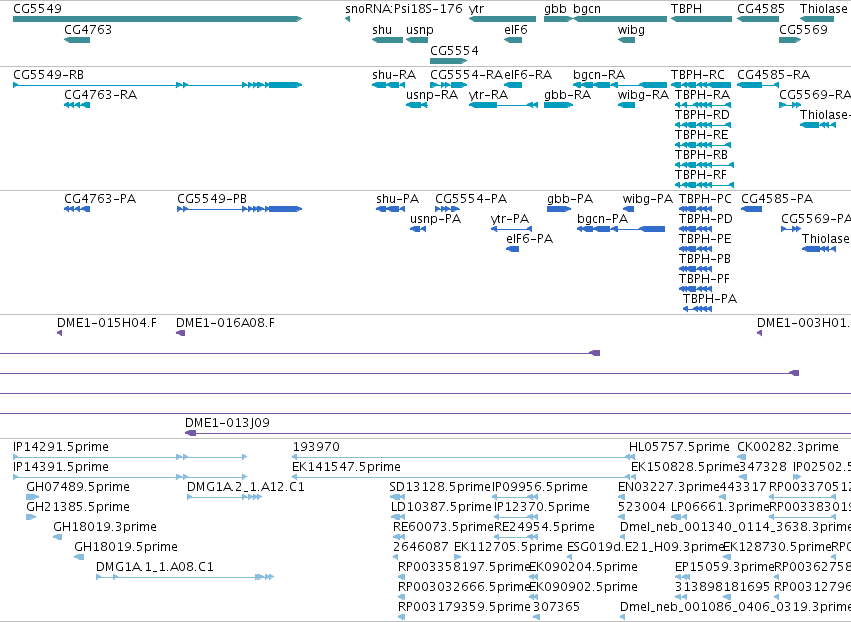This screenshot has width=851, height=622.
Task: Select the CG5554-PA protein feature
Action: coord(447,209)
